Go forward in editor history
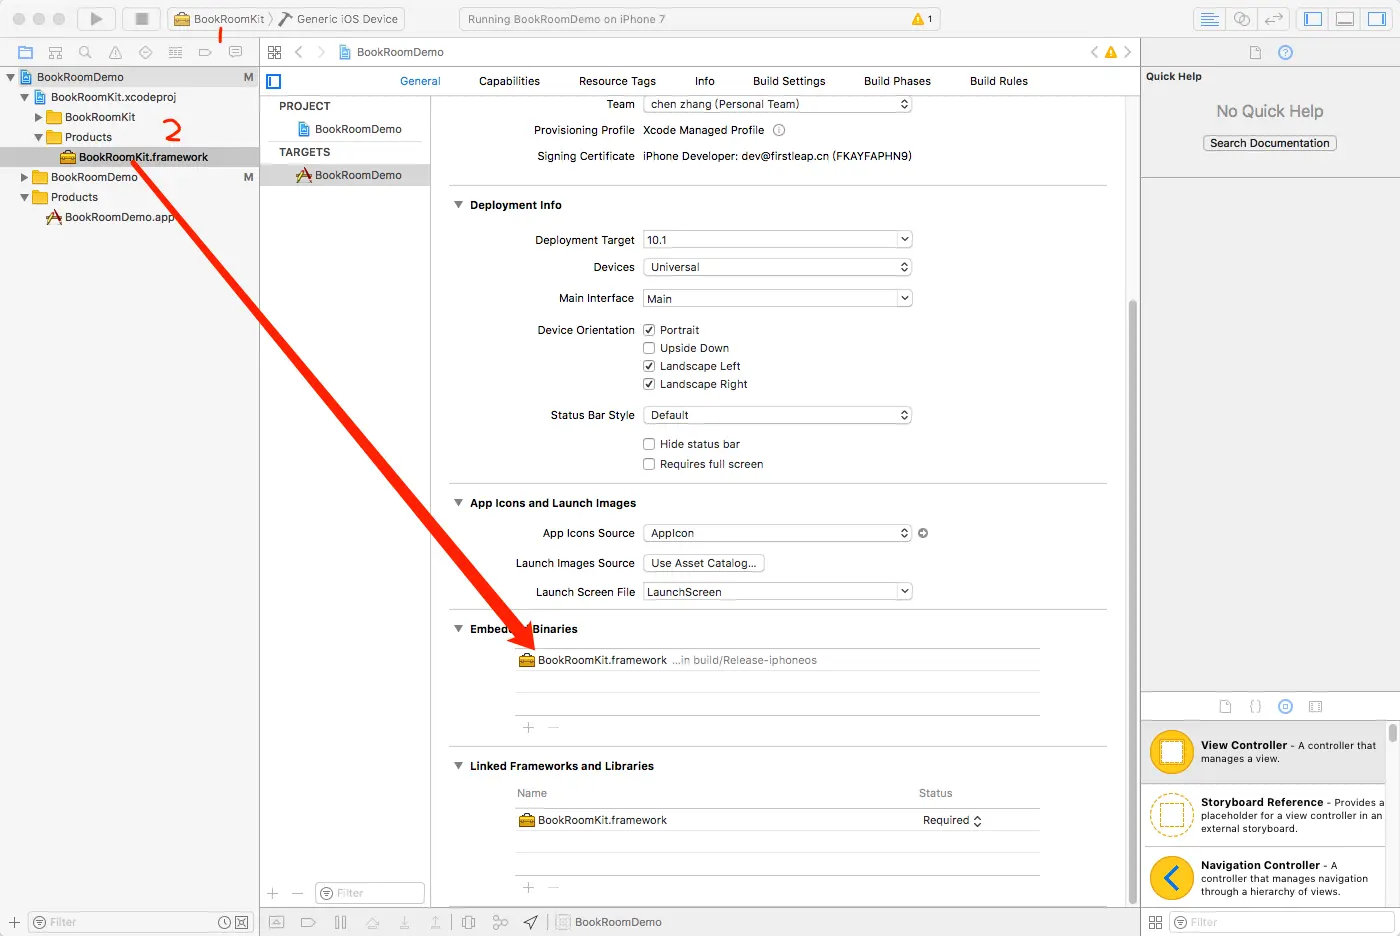 pyautogui.click(x=321, y=52)
